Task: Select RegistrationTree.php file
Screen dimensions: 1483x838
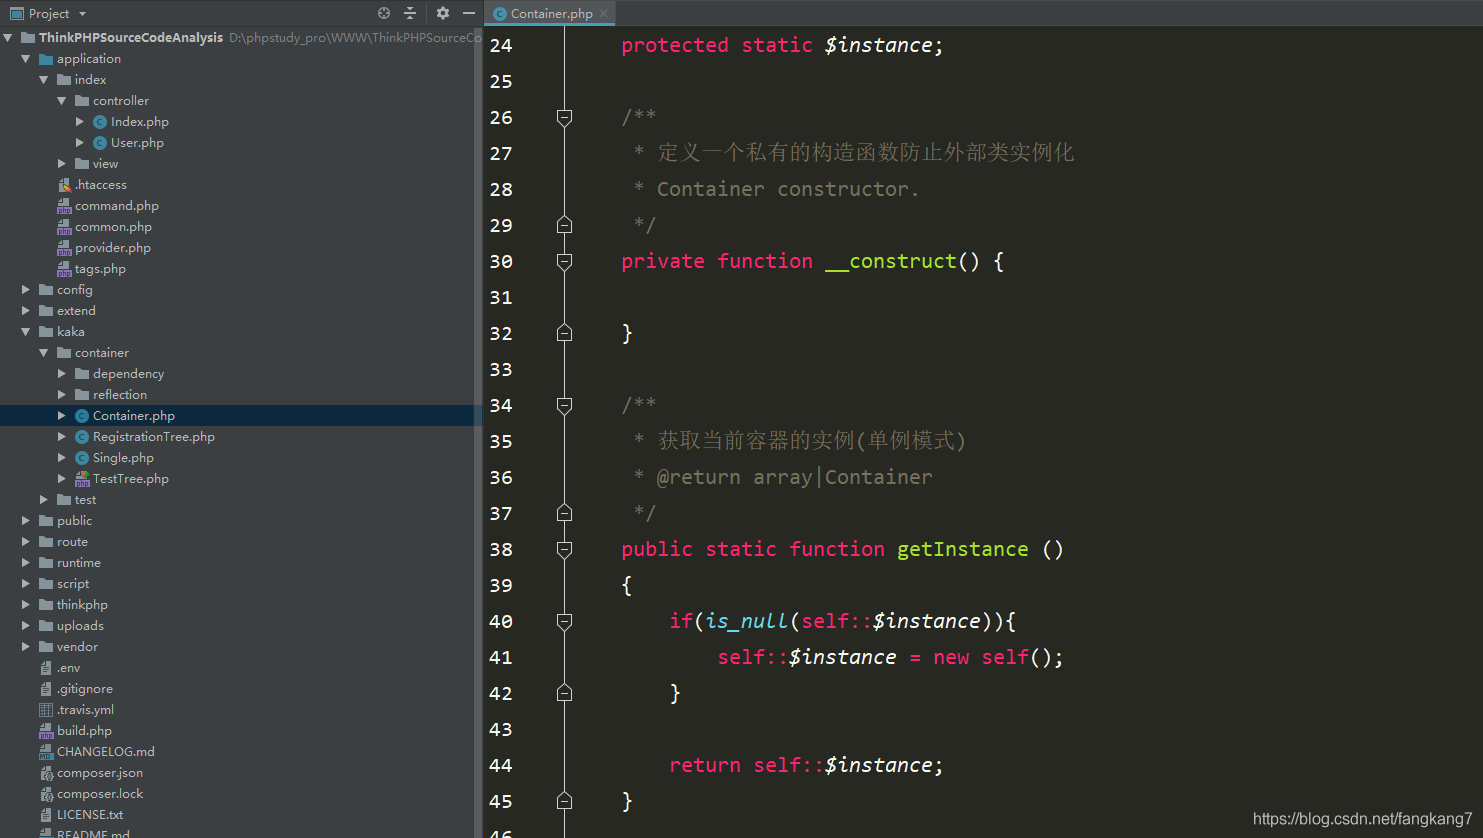Action: (154, 437)
